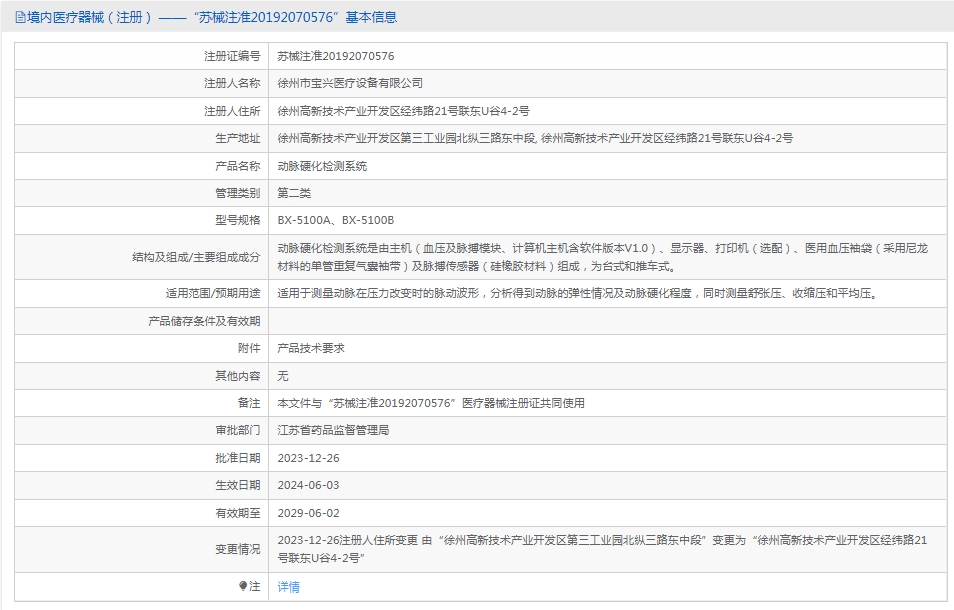Click the intended use description in 适用范围 row
The height and width of the screenshot is (610, 954).
point(578,294)
